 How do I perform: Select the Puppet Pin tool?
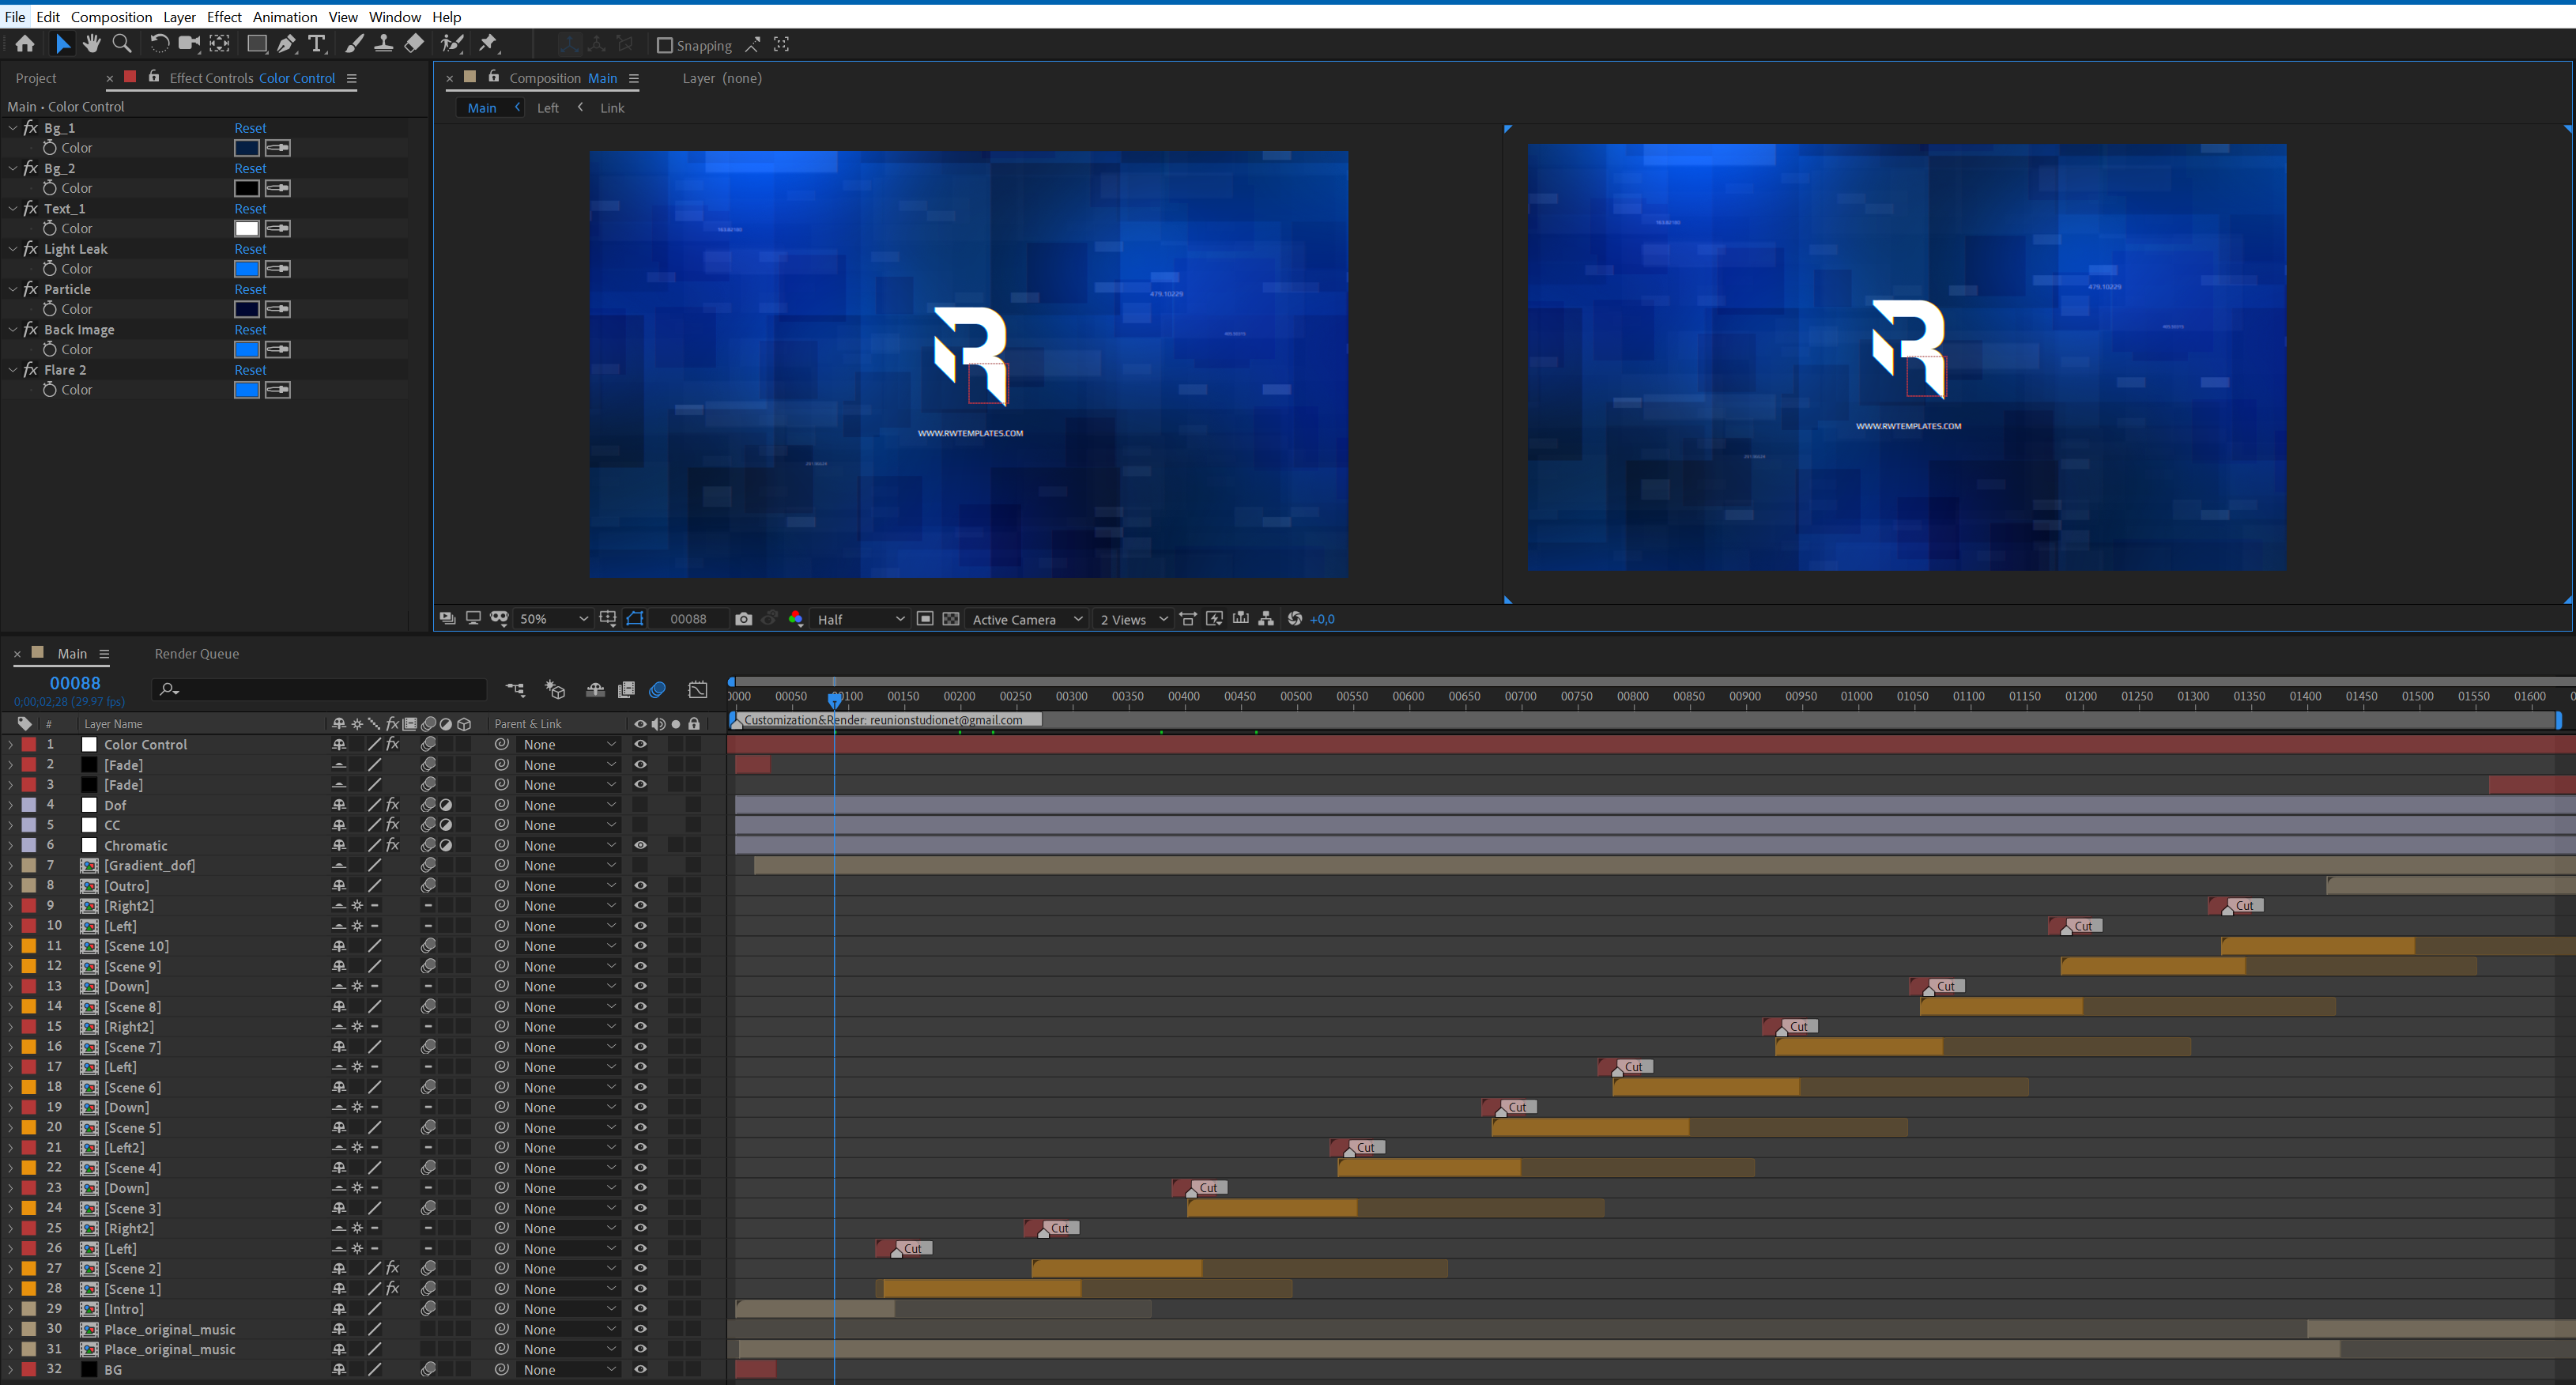tap(488, 43)
